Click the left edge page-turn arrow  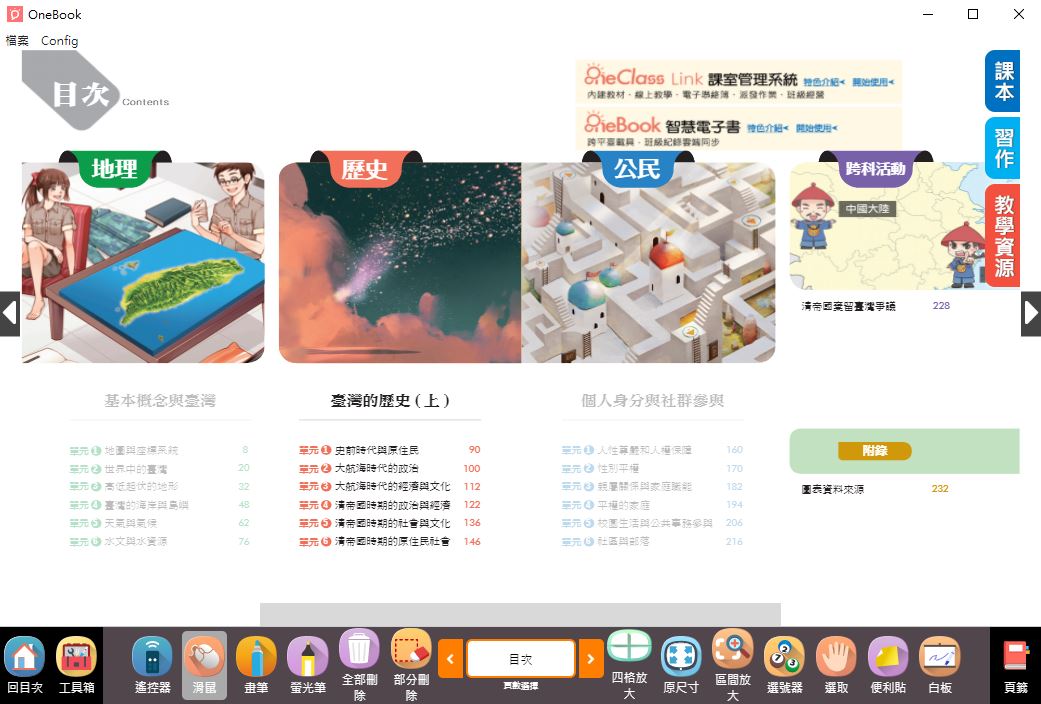tap(9, 313)
